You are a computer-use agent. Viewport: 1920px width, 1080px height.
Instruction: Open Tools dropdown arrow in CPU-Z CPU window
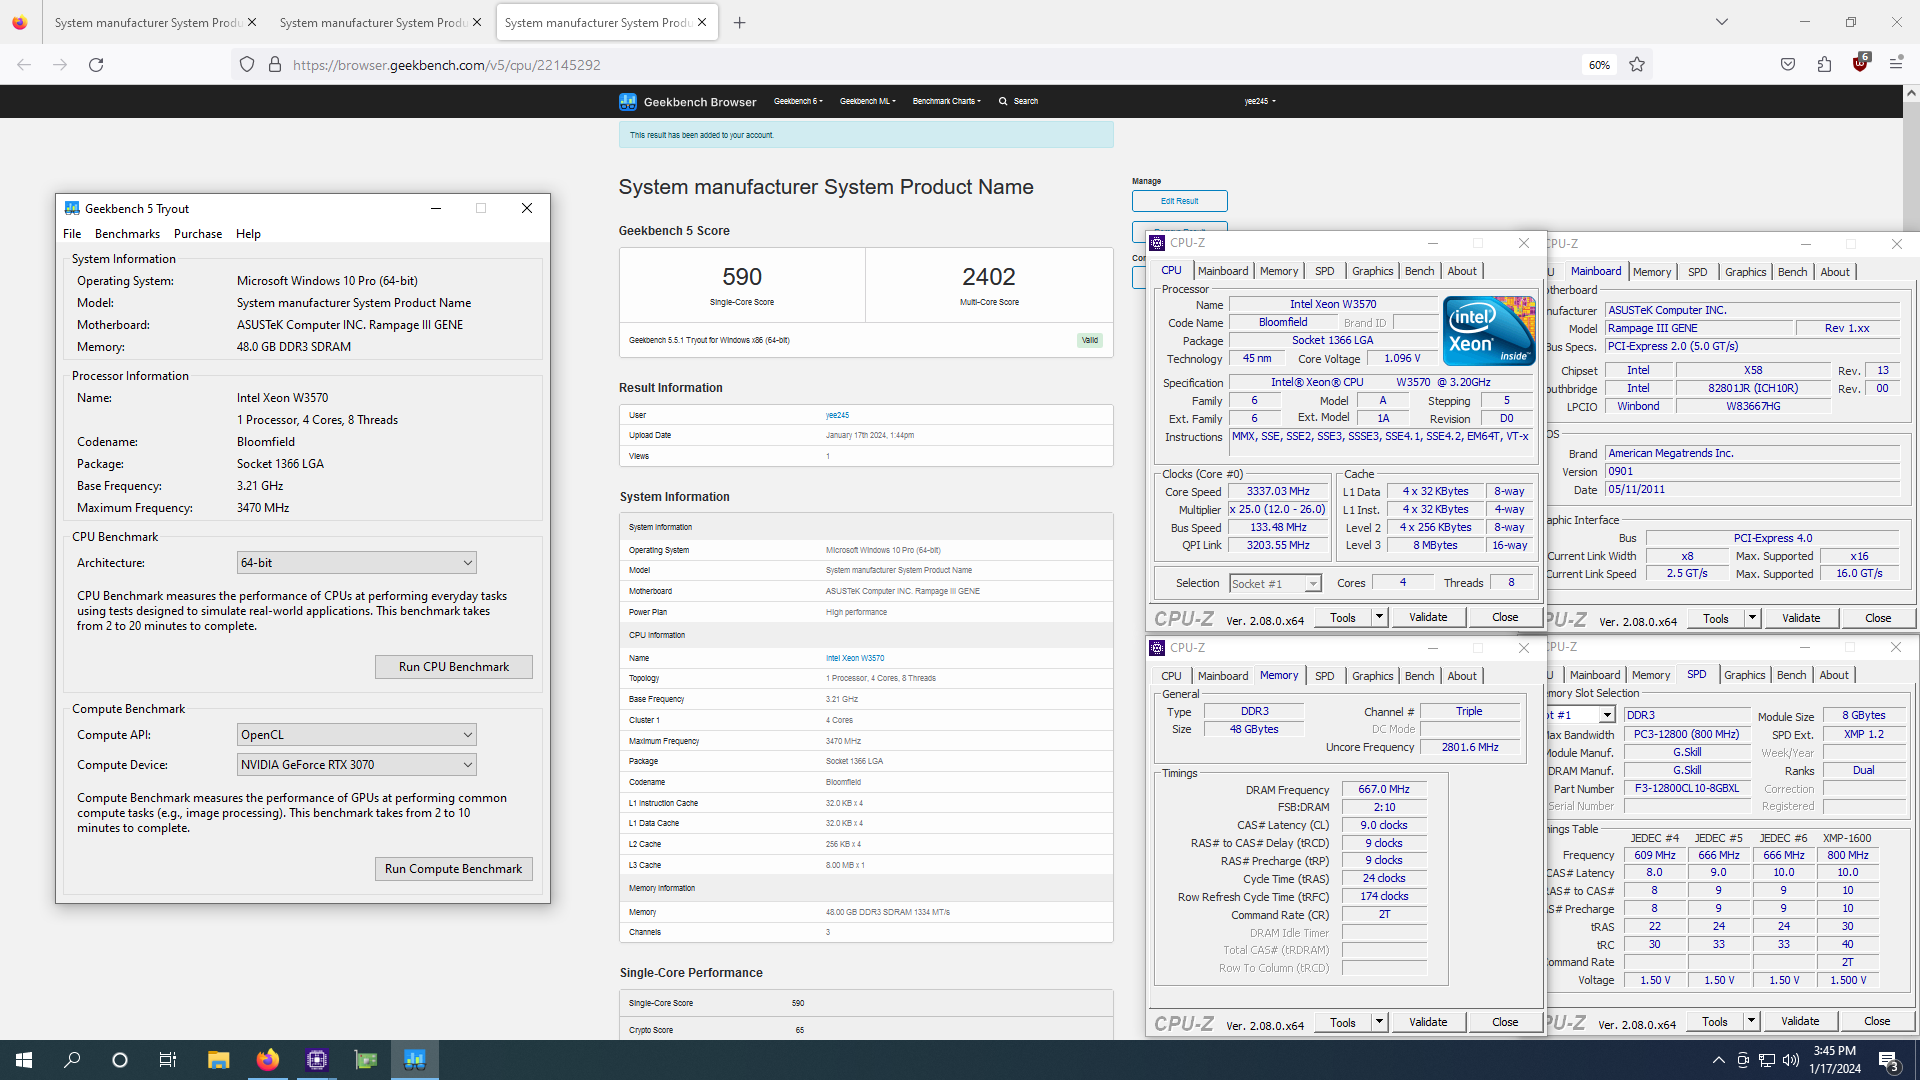[1379, 617]
